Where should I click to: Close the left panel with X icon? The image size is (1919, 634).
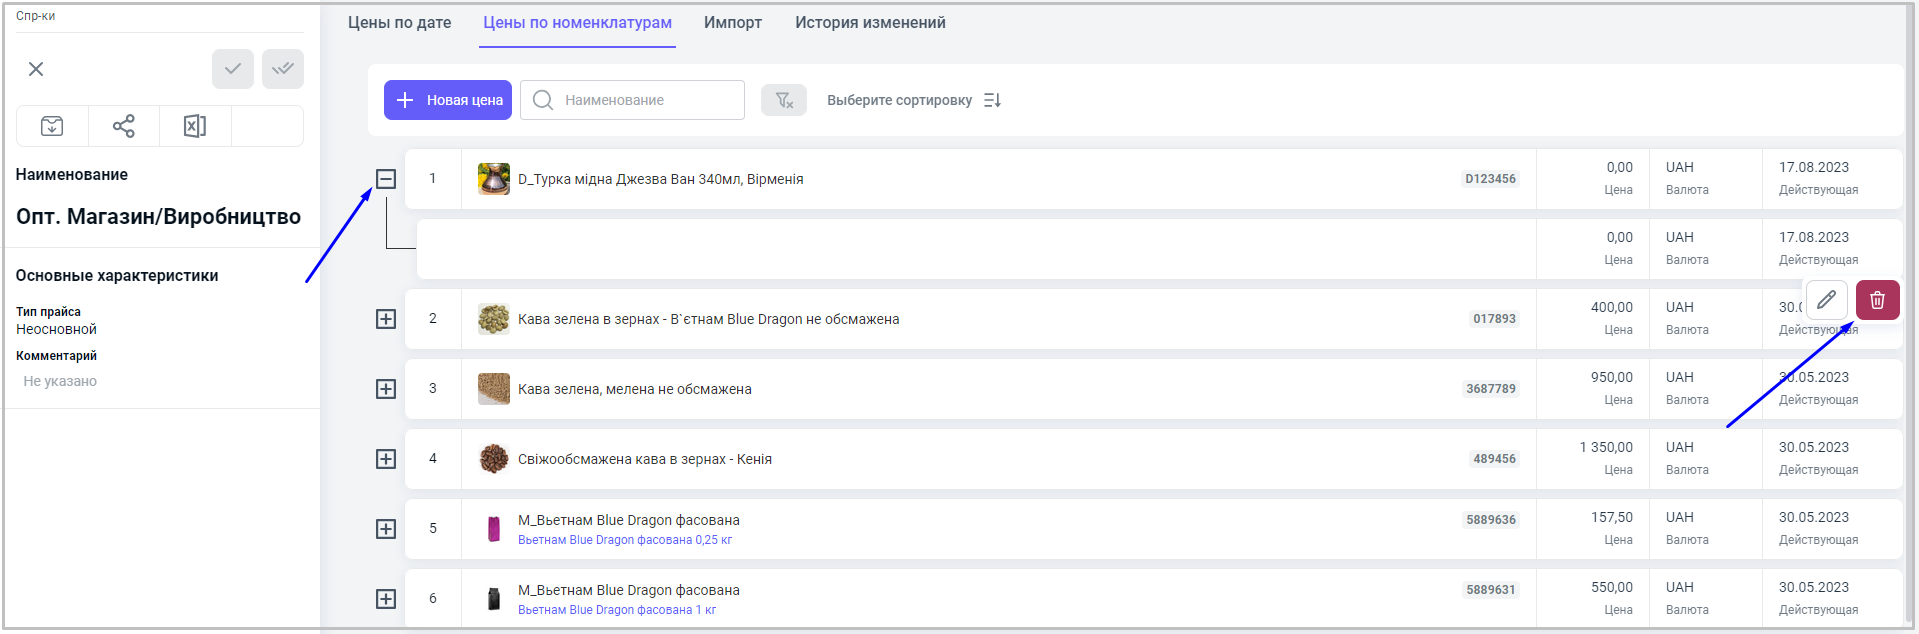coord(36,69)
